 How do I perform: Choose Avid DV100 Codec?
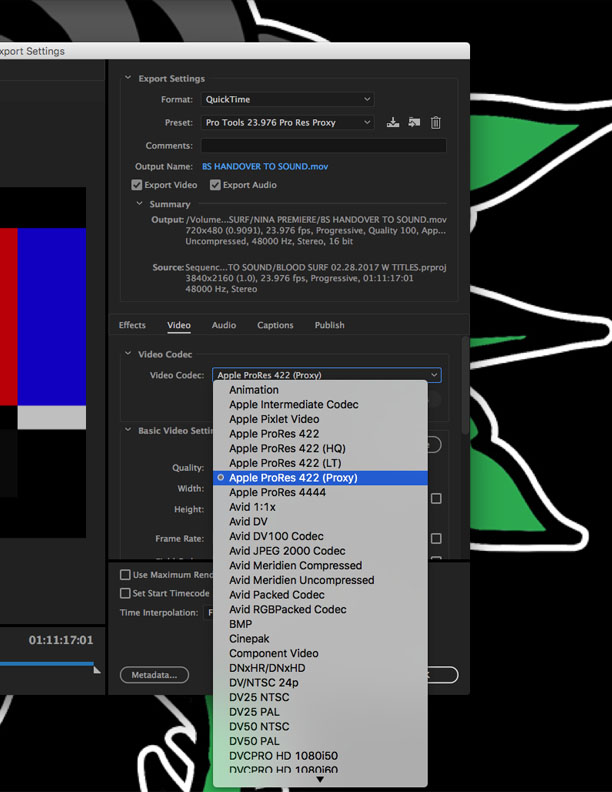(320, 536)
